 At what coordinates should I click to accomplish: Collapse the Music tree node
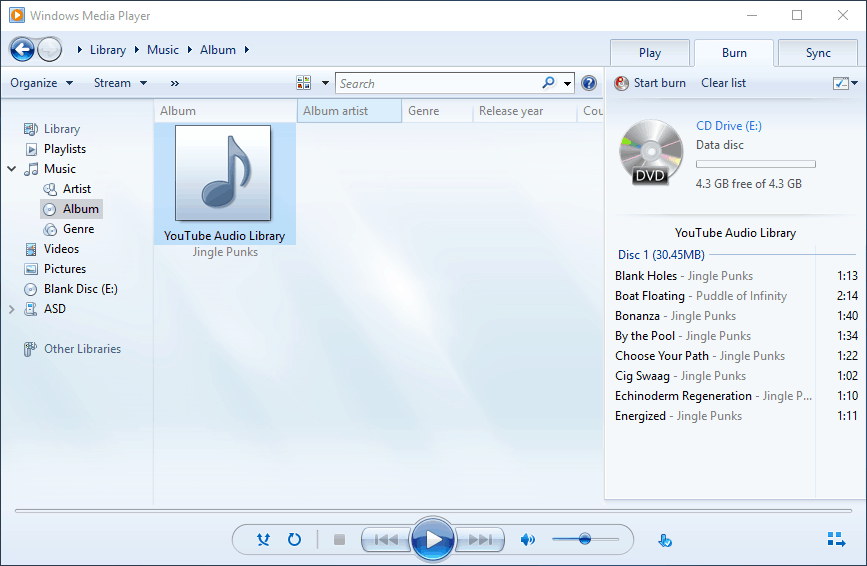pyautogui.click(x=12, y=169)
